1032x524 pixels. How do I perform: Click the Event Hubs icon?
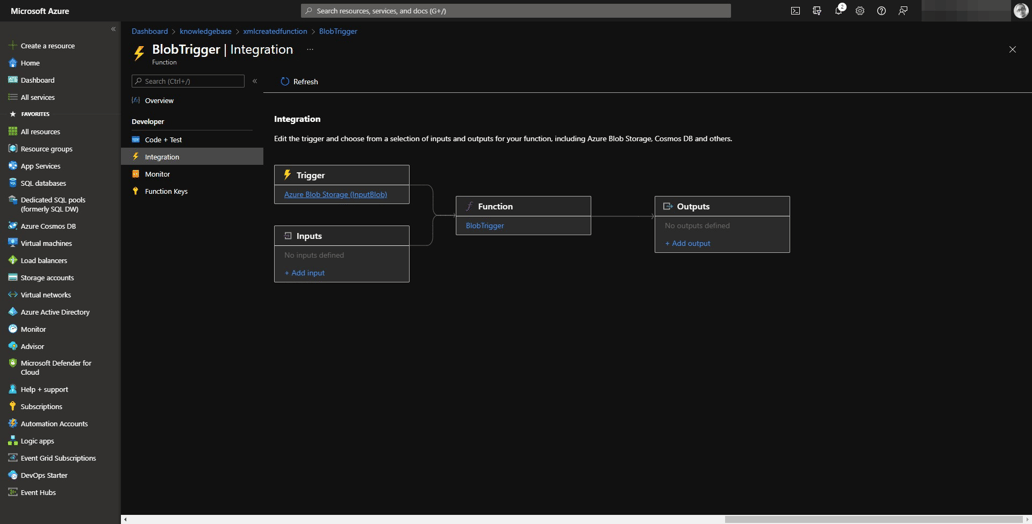coord(13,492)
